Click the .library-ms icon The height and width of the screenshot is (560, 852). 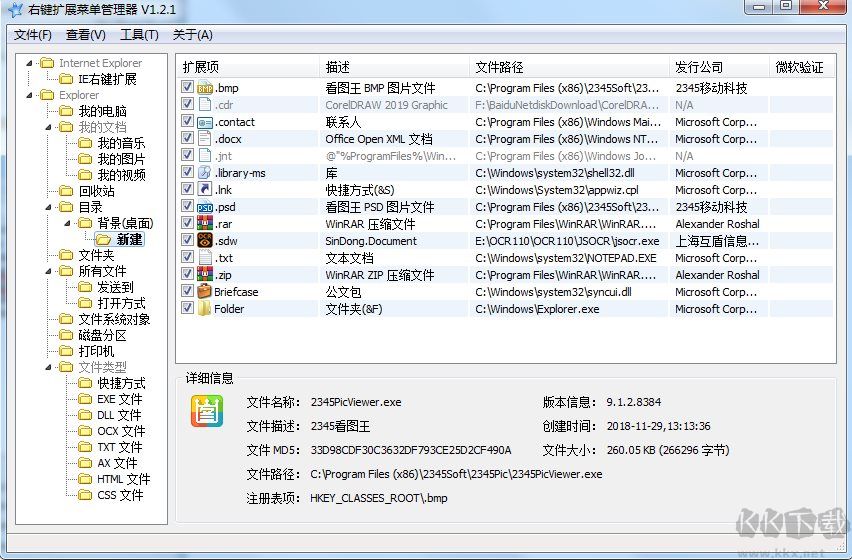pyautogui.click(x=205, y=173)
